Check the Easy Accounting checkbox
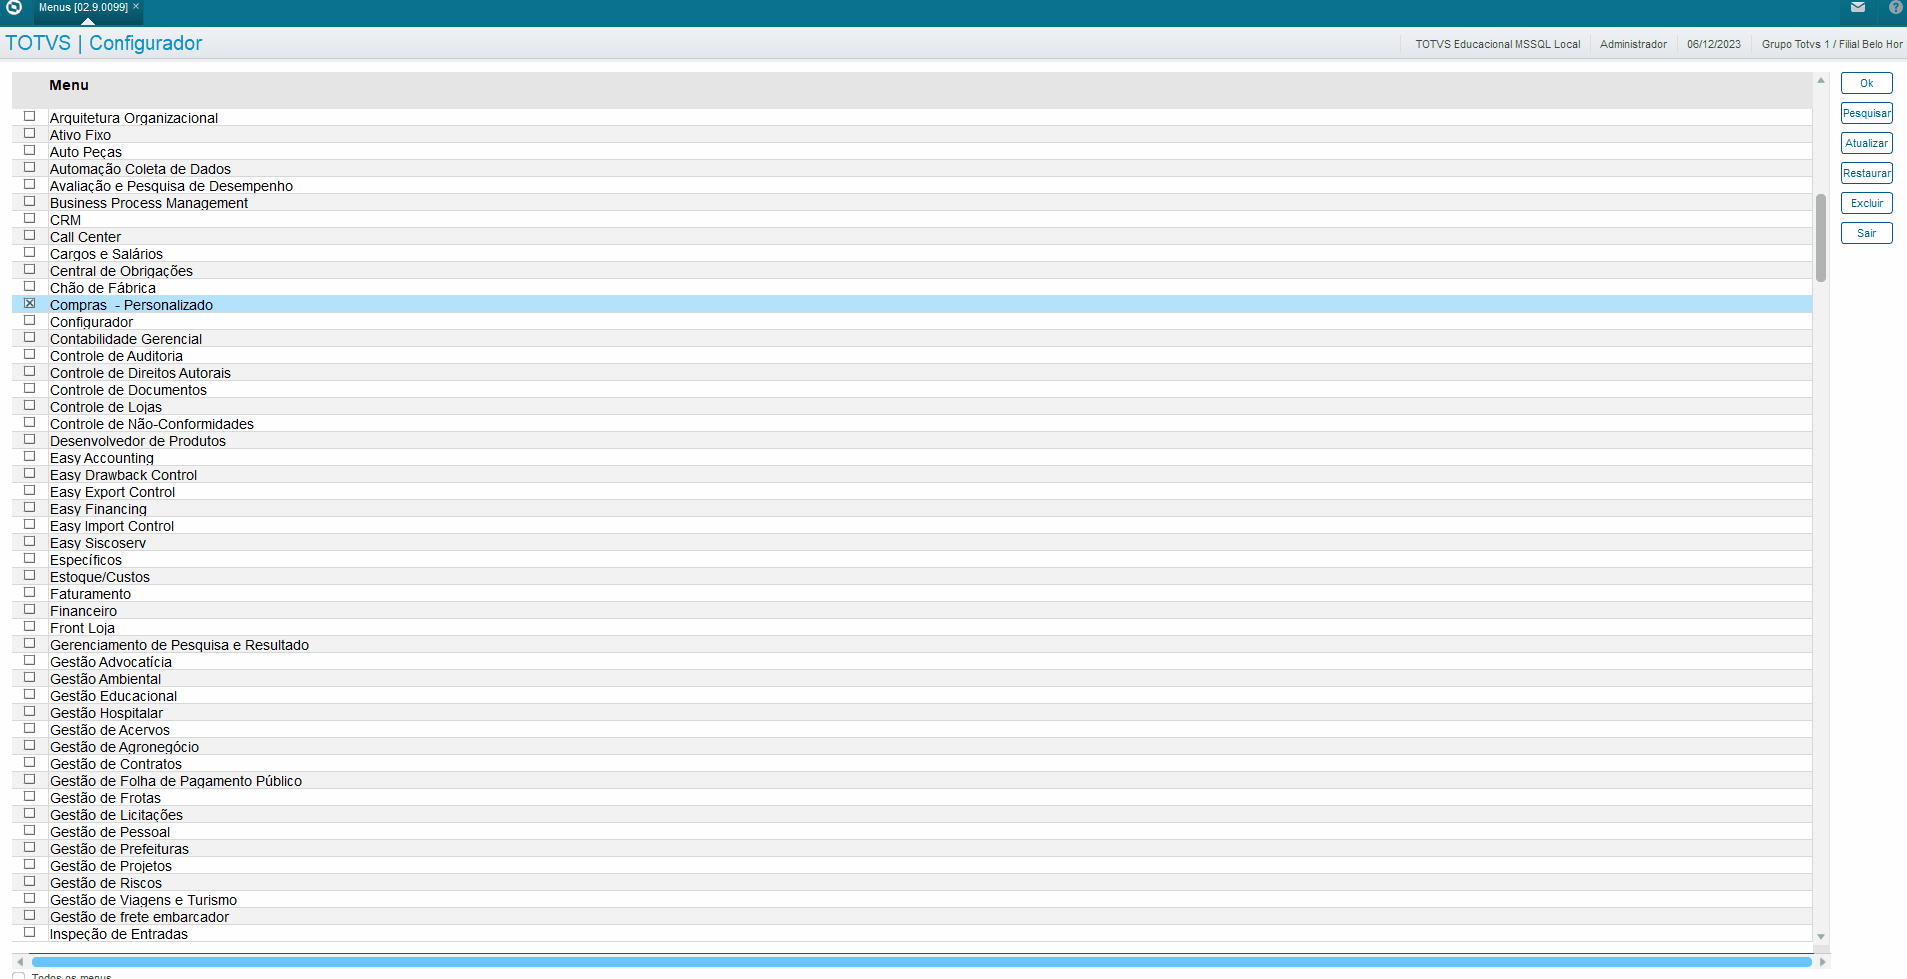Image resolution: width=1907 pixels, height=979 pixels. point(30,456)
